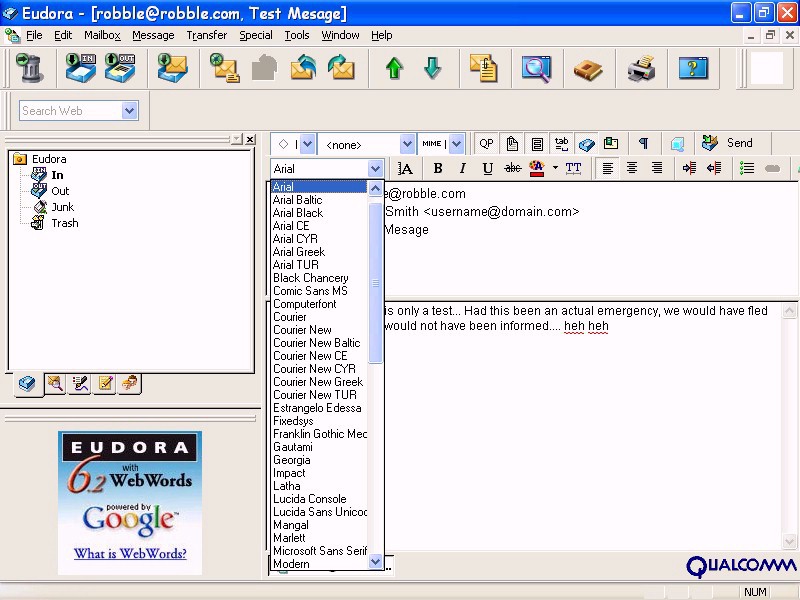Screen dimensions: 800x600
Task: Click the font size icon
Action: 405,168
